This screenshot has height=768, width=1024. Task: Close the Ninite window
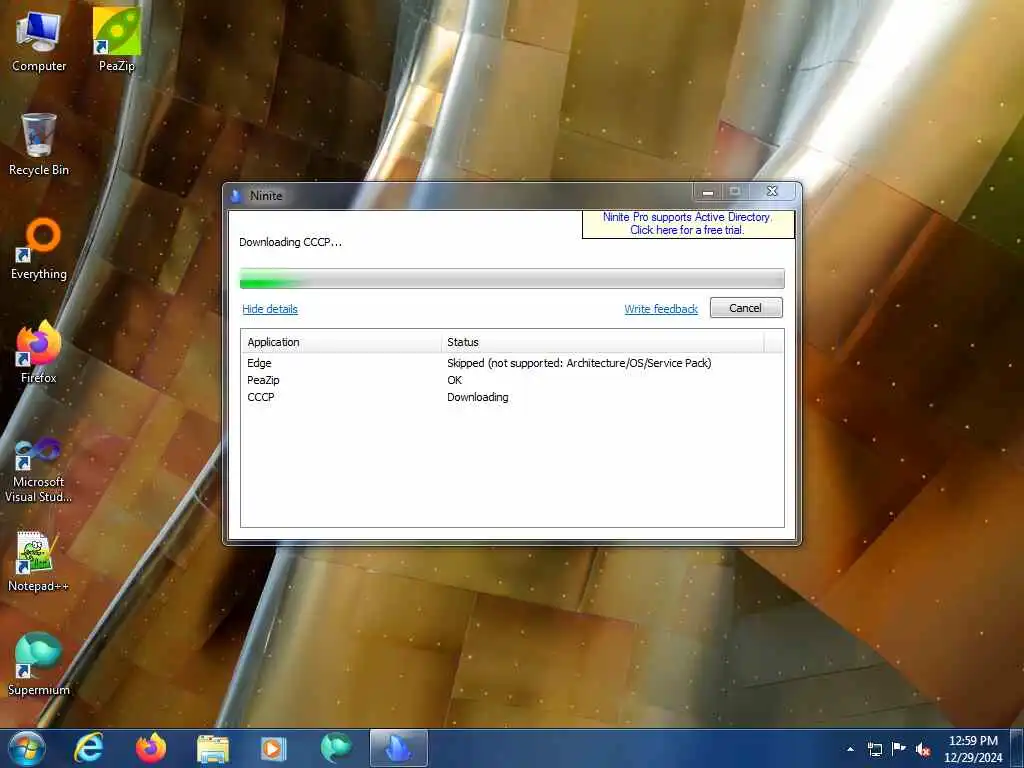pyautogui.click(x=773, y=191)
